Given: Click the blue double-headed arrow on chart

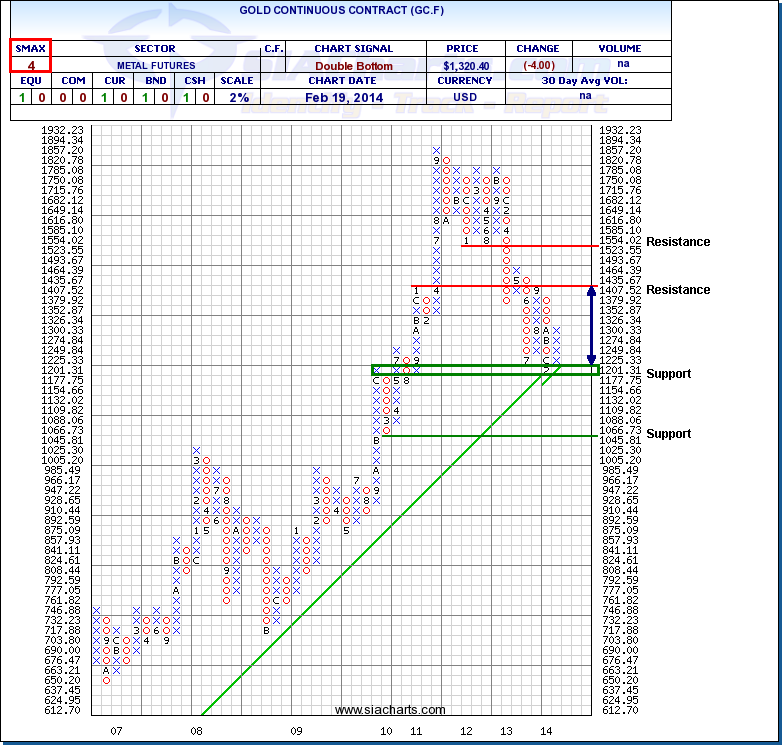Looking at the screenshot, I should pos(590,327).
